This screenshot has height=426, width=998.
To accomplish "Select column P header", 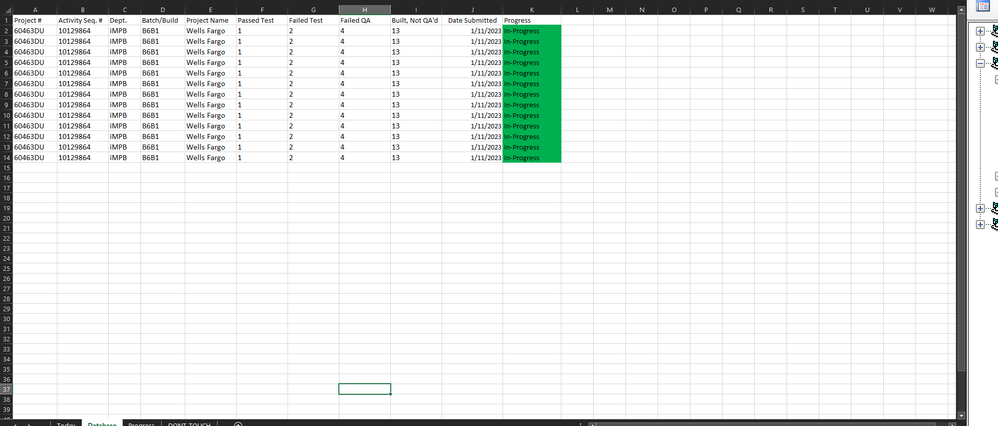I will pyautogui.click(x=706, y=10).
